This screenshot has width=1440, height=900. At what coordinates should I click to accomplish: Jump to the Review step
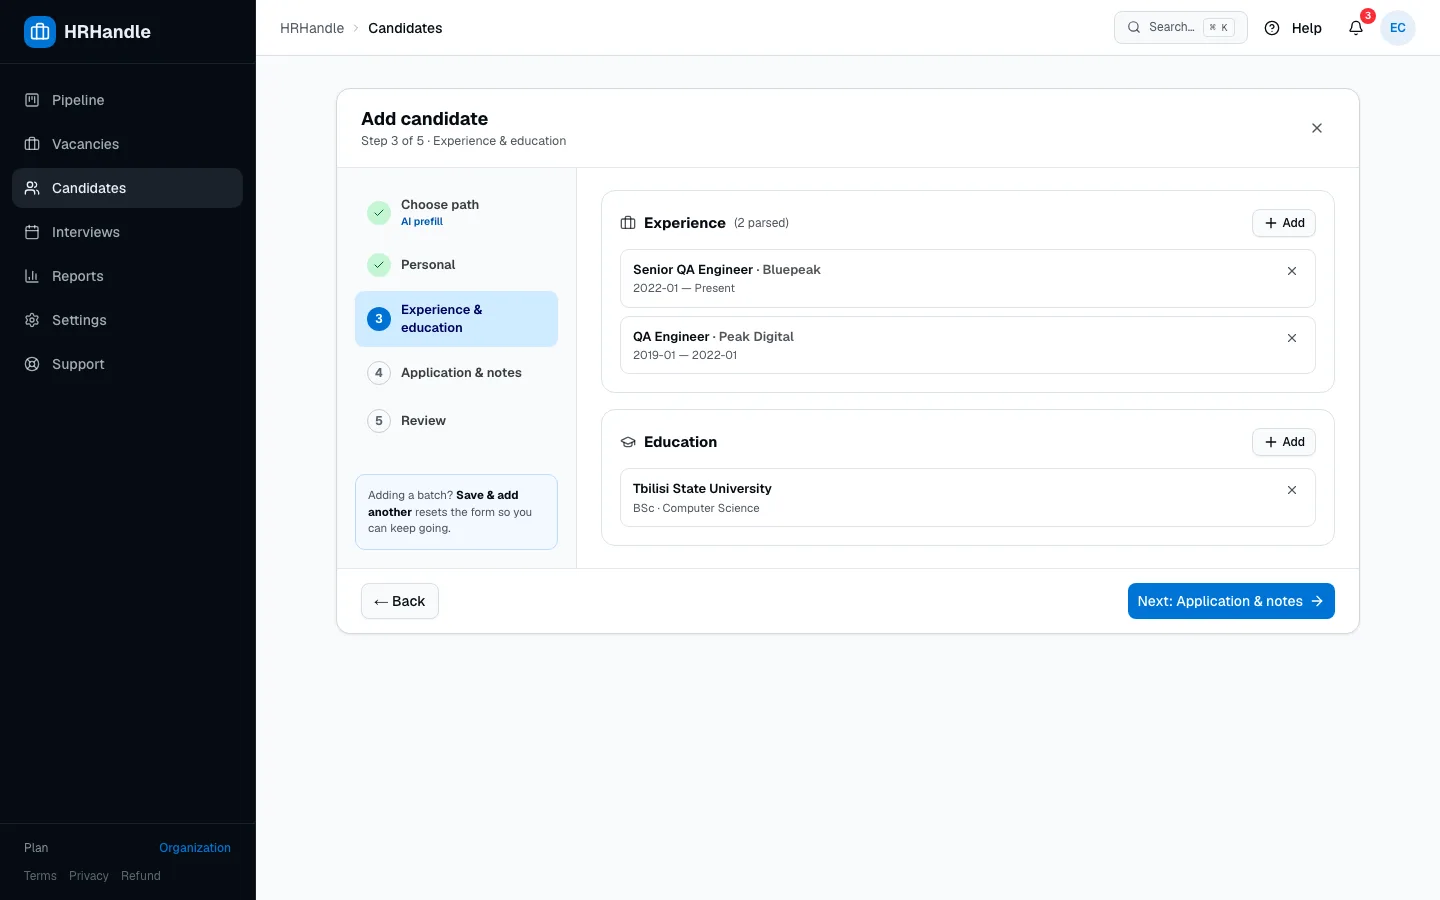456,421
